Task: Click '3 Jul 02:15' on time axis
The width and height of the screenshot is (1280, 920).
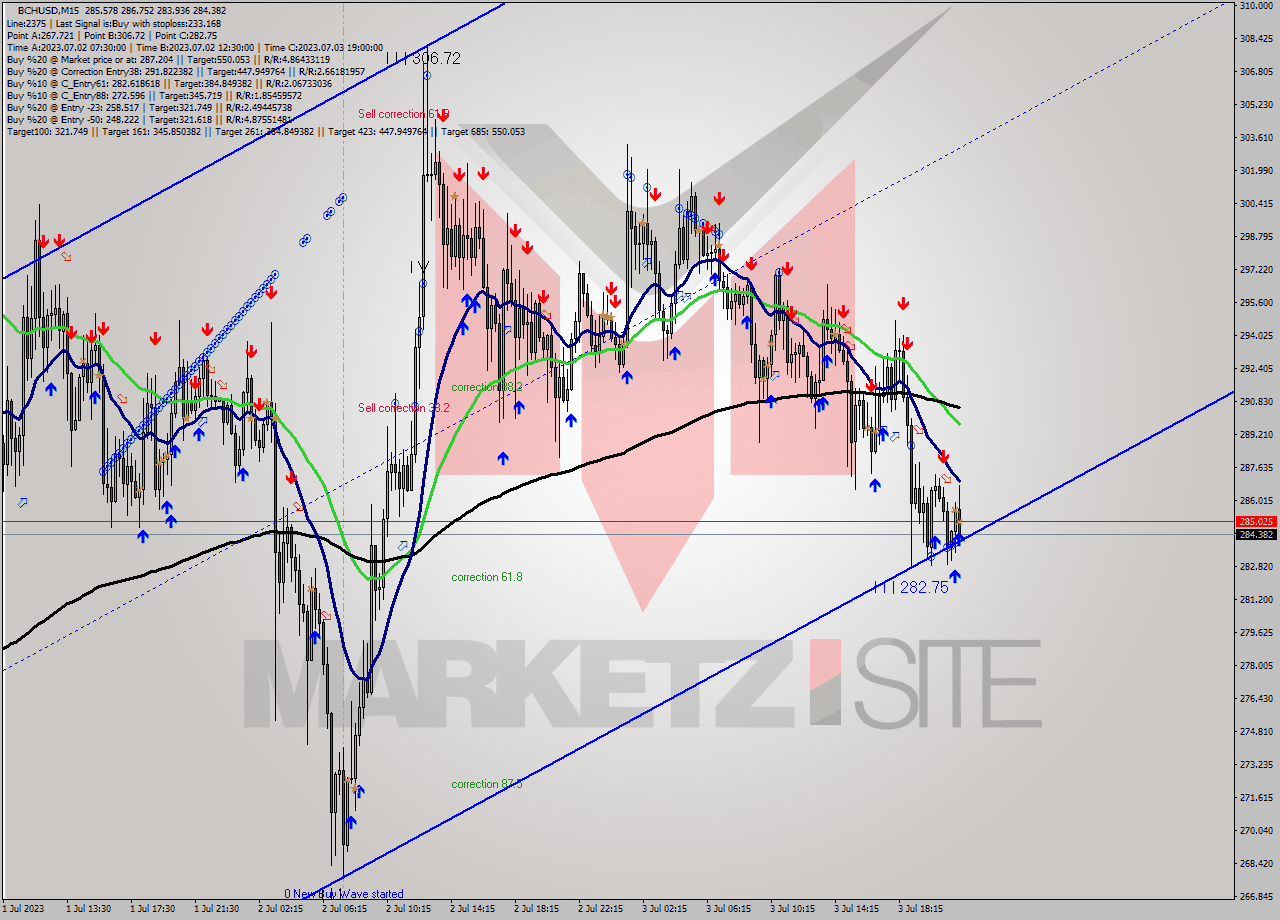Action: (x=664, y=909)
